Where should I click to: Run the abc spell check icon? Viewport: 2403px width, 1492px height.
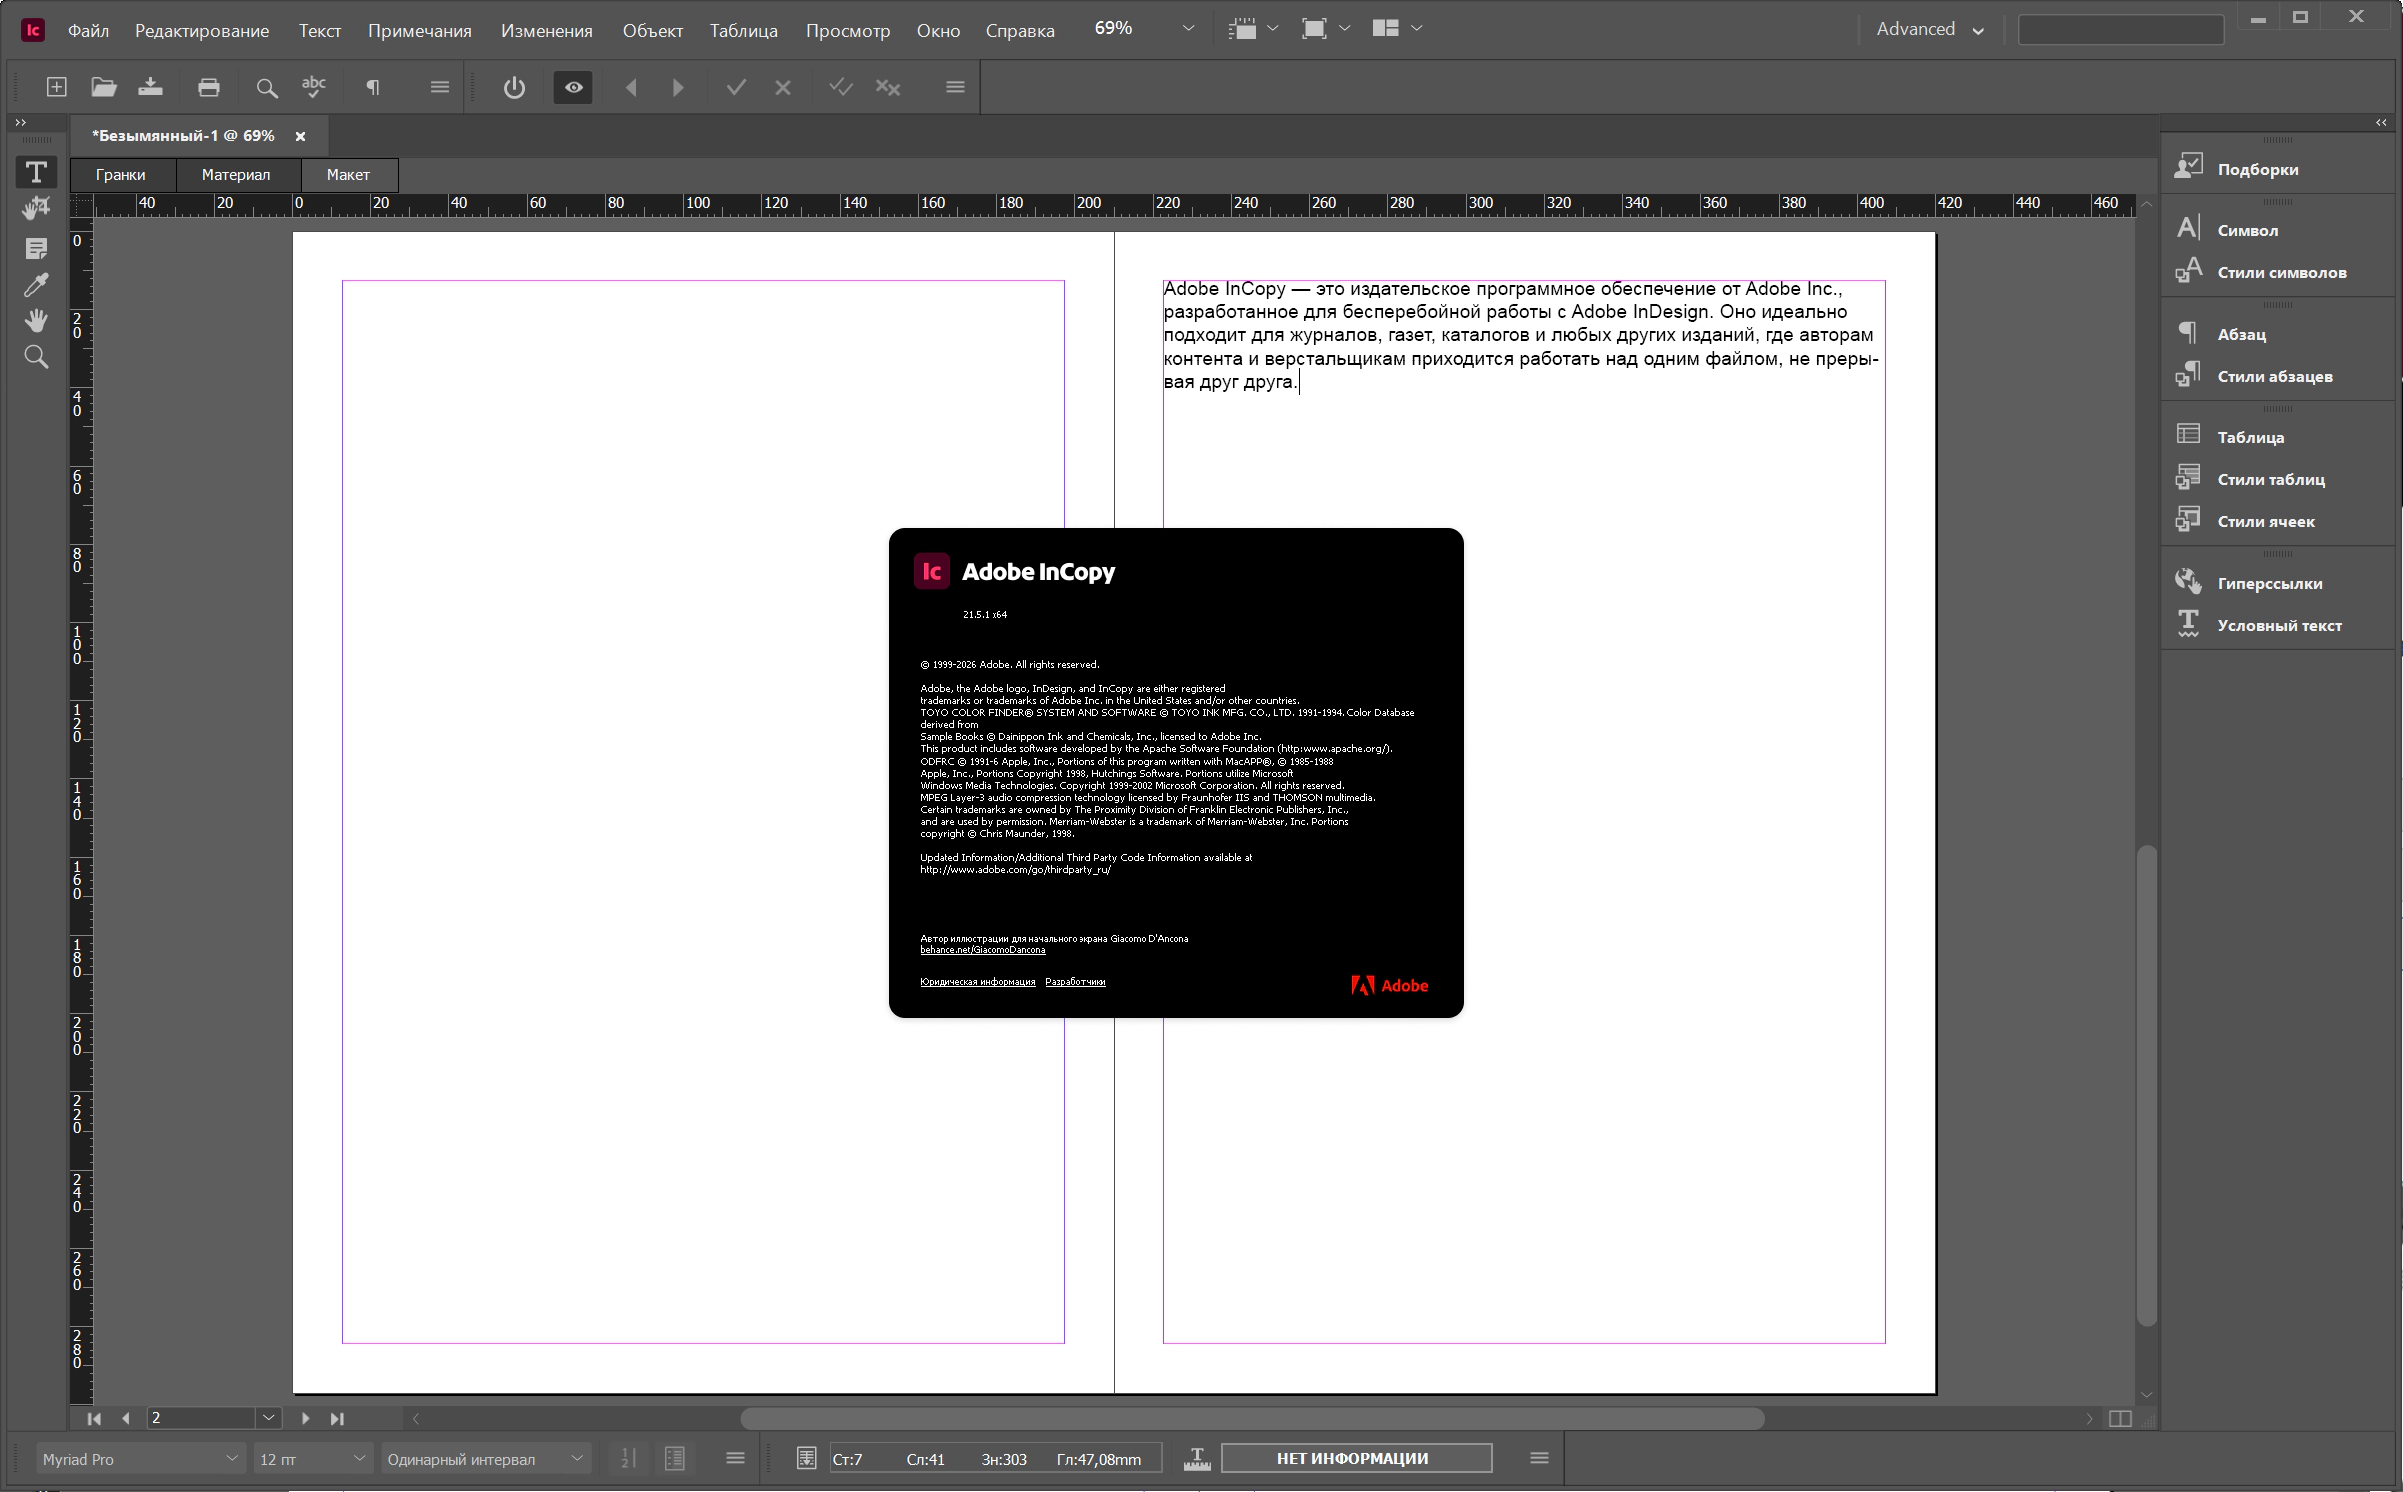tap(314, 88)
